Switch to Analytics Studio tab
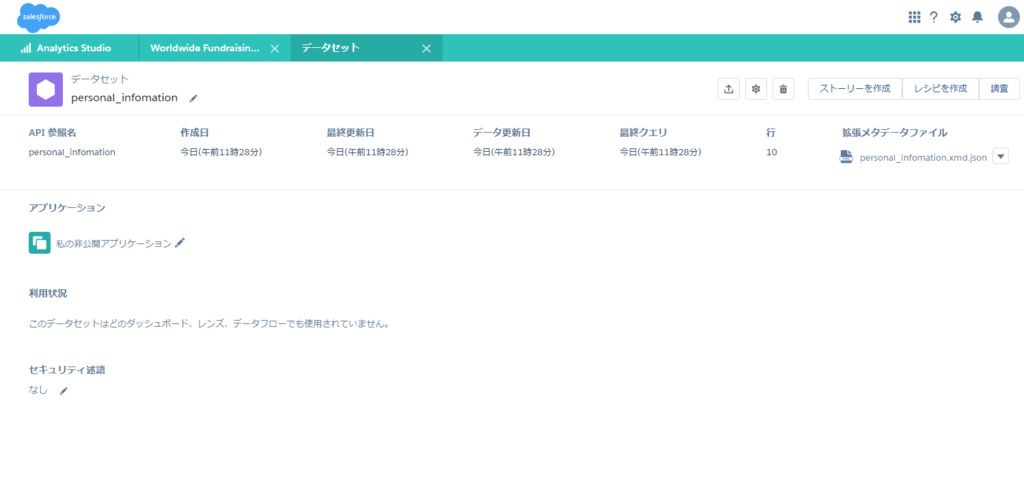Image resolution: width=1024 pixels, height=480 pixels. point(69,48)
